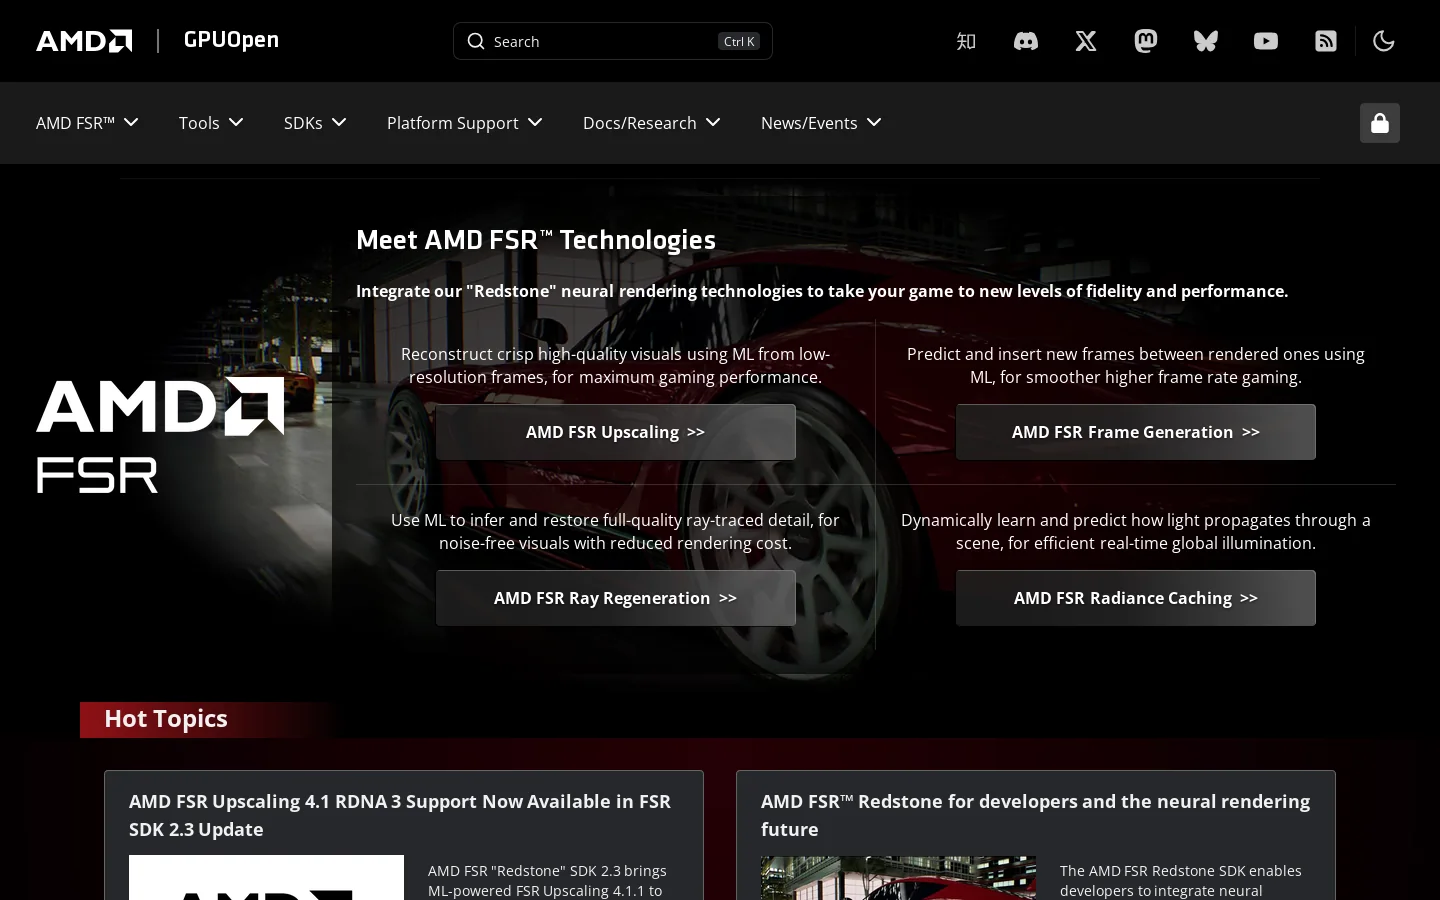The width and height of the screenshot is (1440, 900).
Task: Click the Hot Topics heading
Action: click(166, 719)
